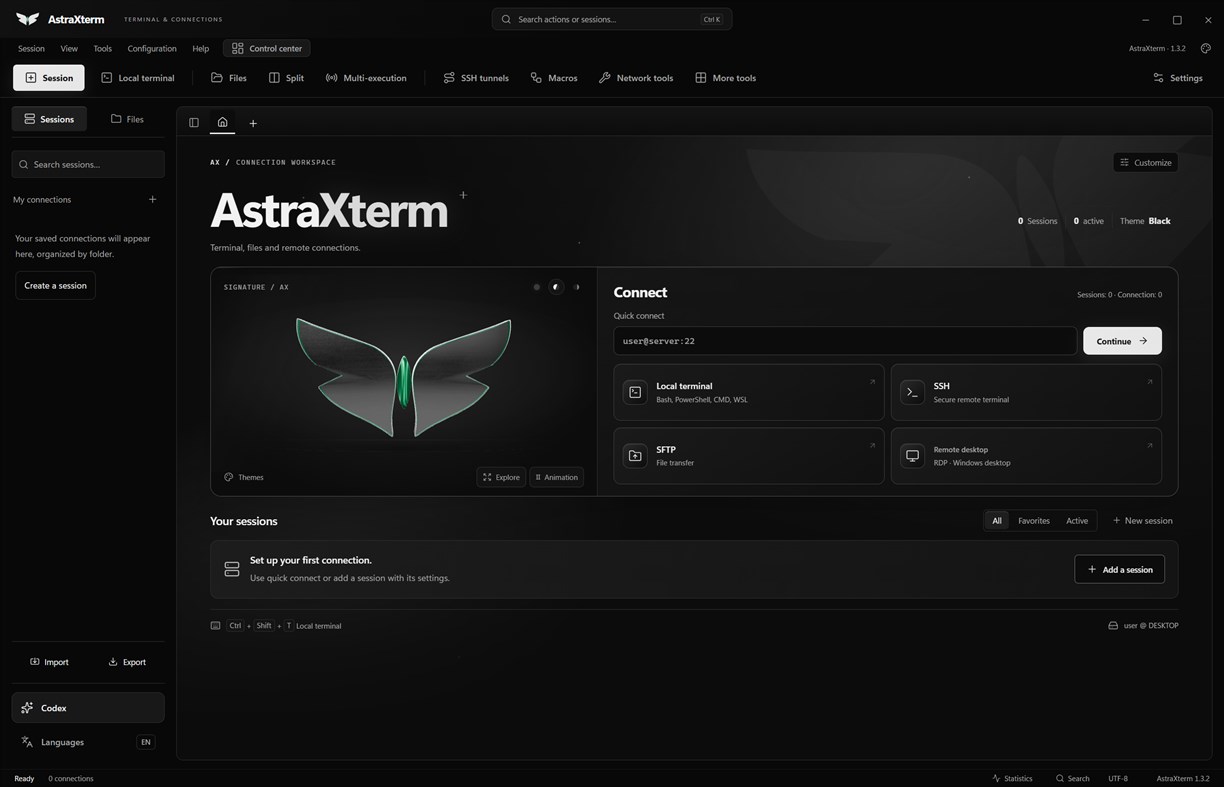Open the Remote desktop card
This screenshot has width=1224, height=787.
coord(1026,456)
